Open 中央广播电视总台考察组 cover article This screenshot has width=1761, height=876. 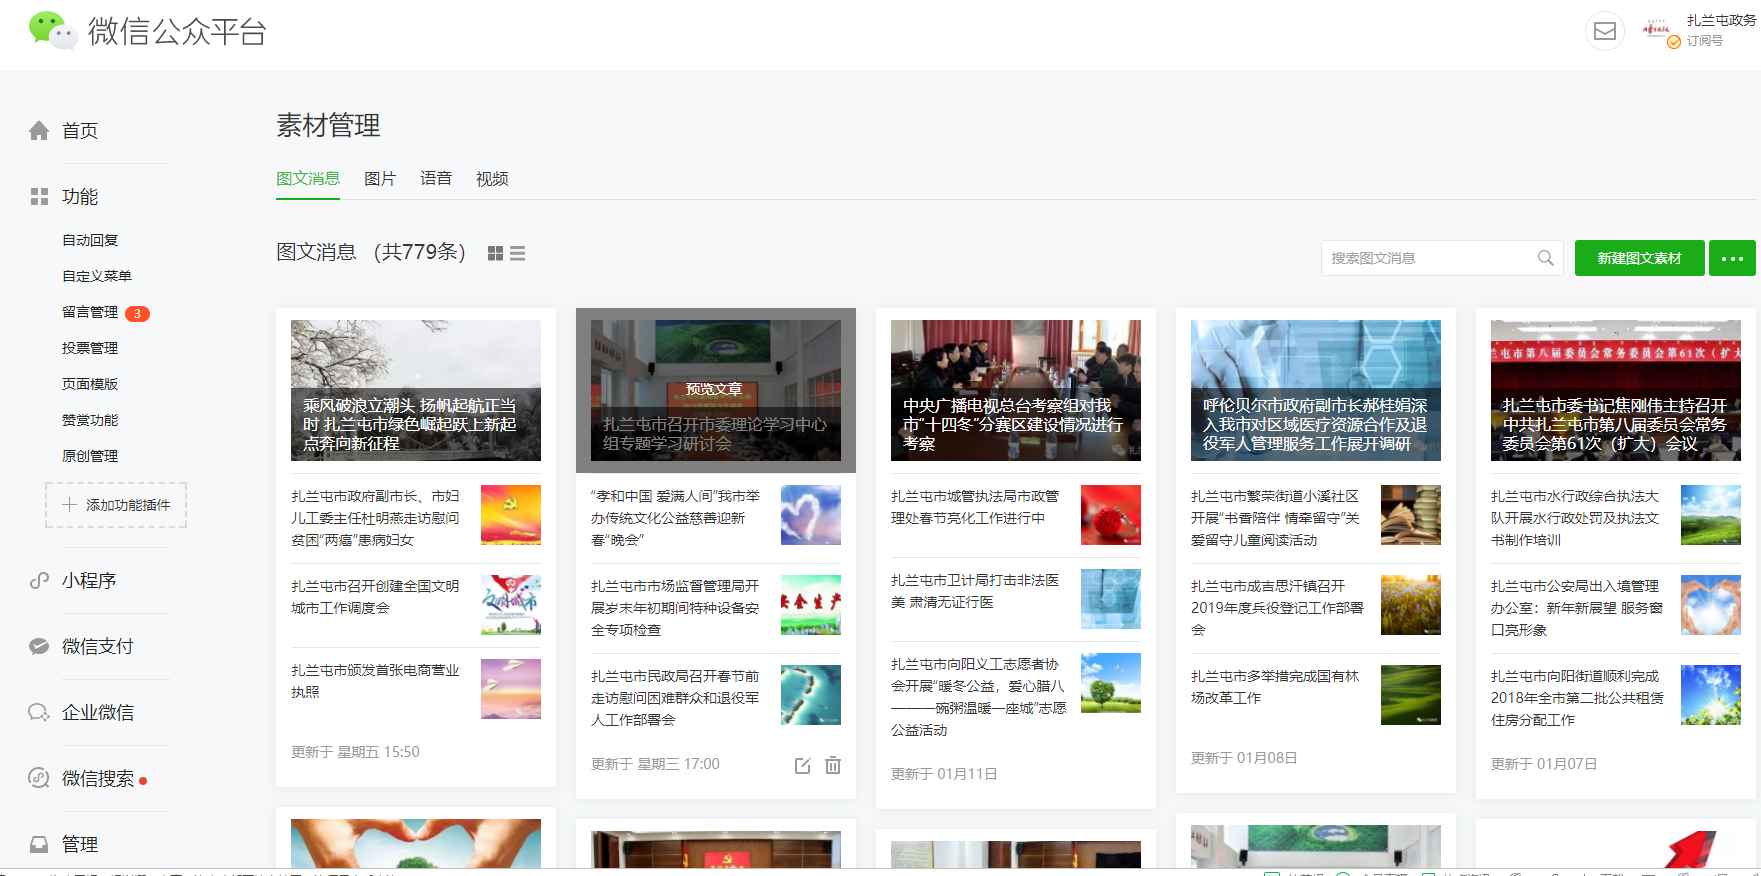pos(1016,390)
